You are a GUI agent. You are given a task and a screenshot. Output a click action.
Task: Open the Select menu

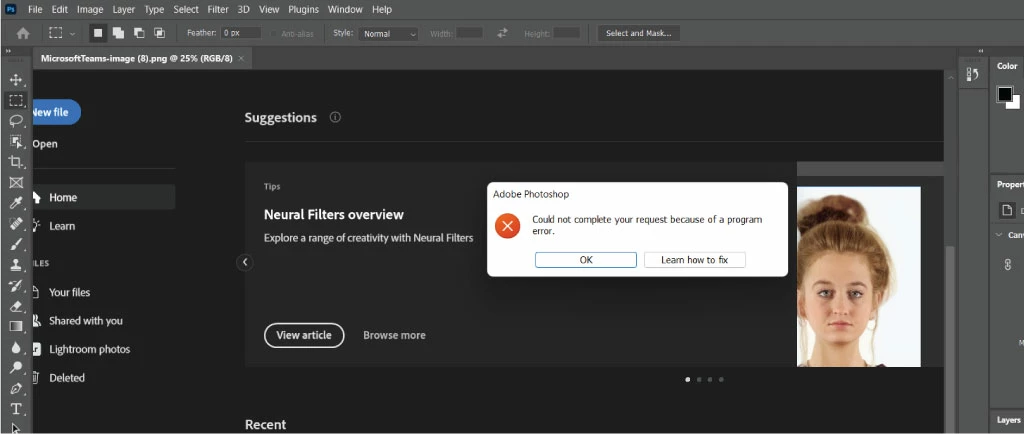click(186, 9)
